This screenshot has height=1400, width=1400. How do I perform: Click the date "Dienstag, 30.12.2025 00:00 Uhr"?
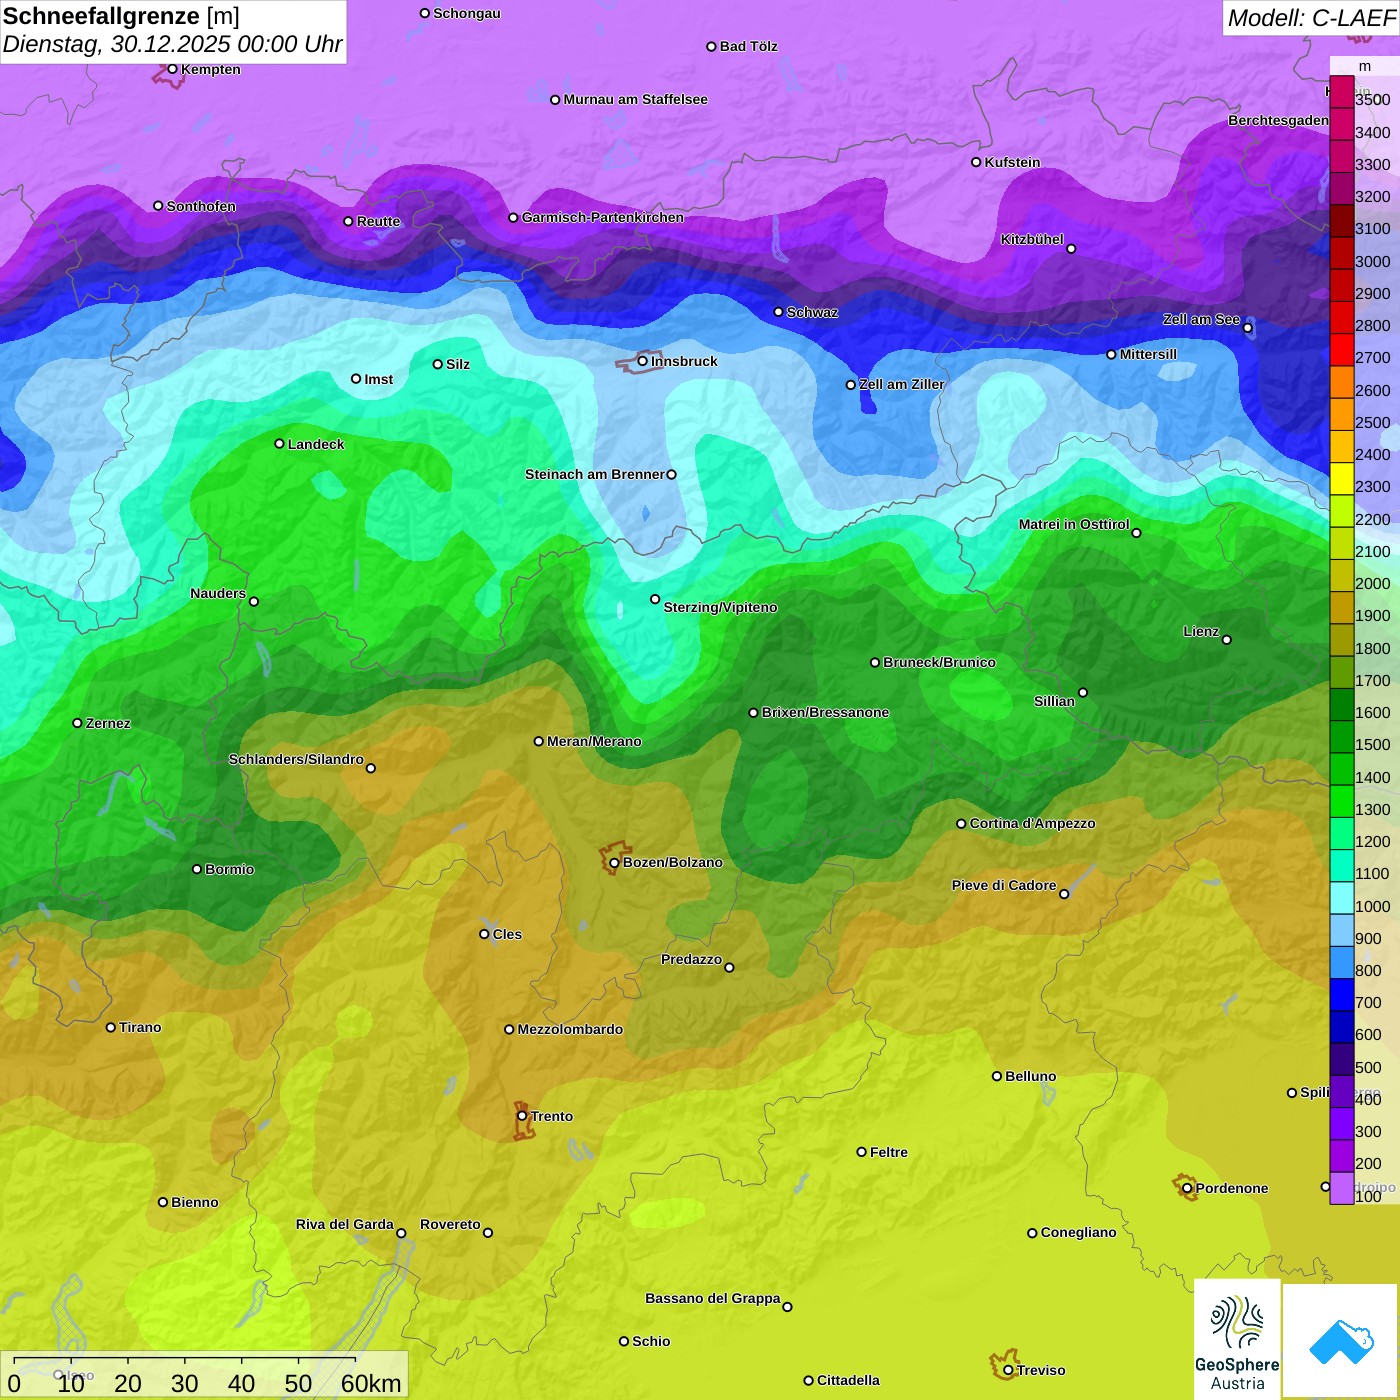[172, 45]
